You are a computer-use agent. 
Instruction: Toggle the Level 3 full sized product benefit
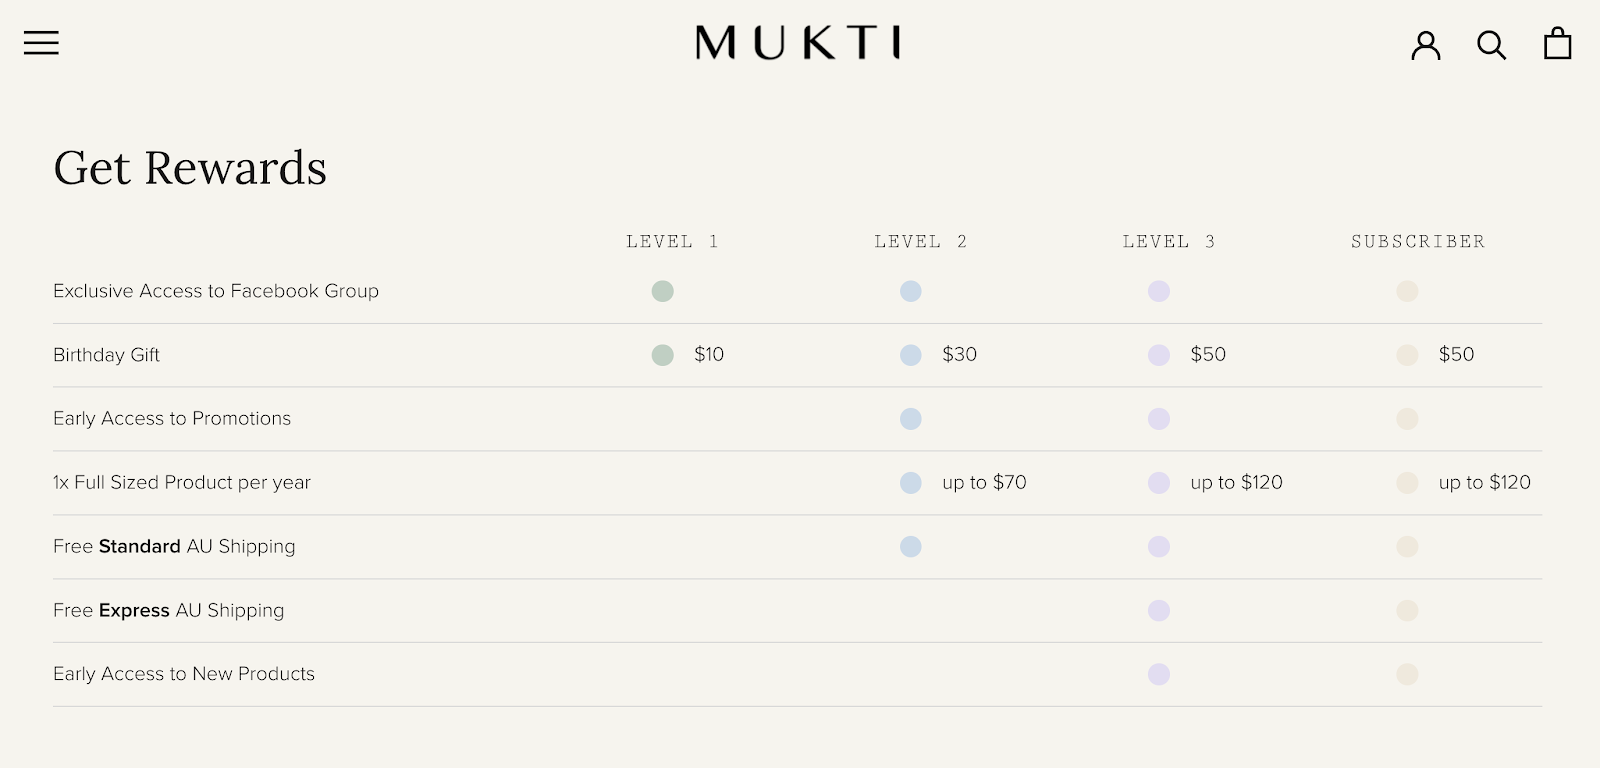pos(1159,483)
